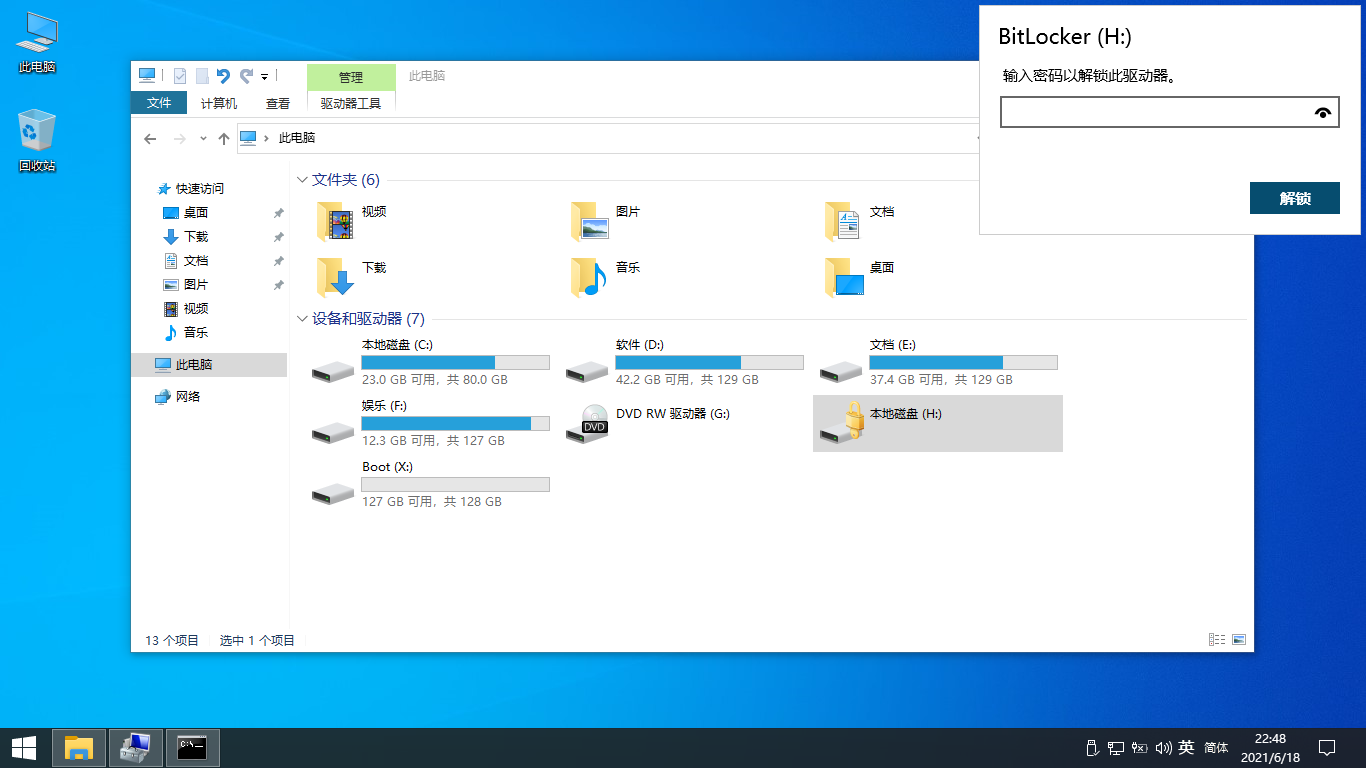Select 图片 in navigation pane
1366x768 pixels.
(x=196, y=284)
